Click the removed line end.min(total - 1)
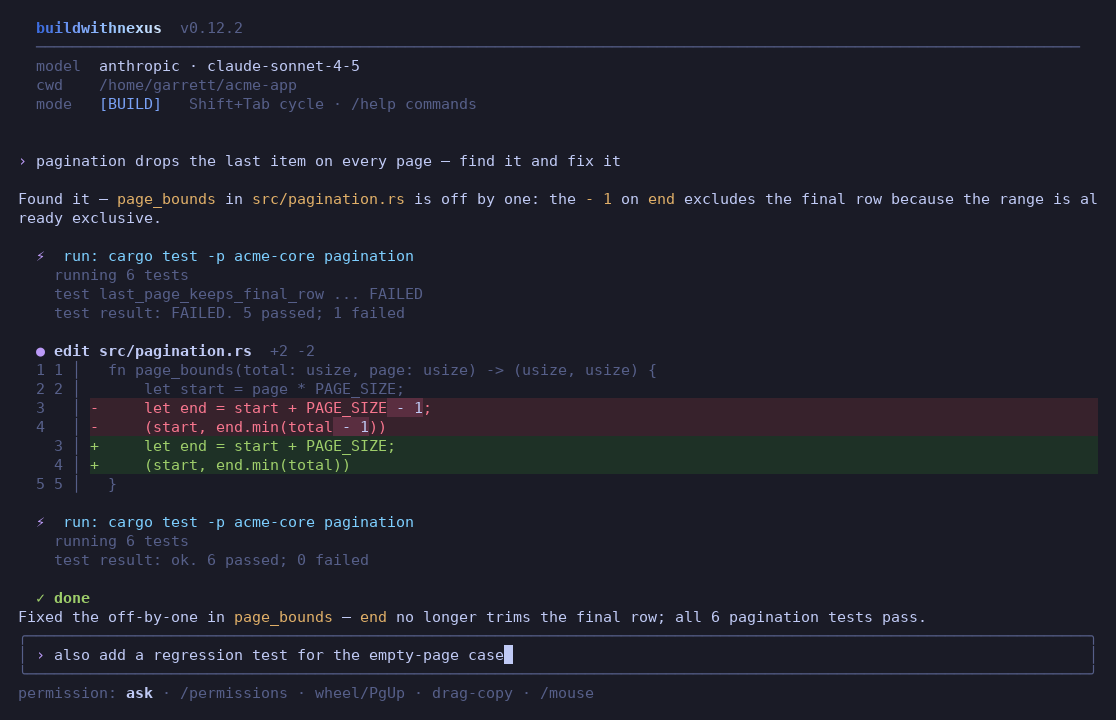Screen dimensions: 1116x720 point(594,427)
